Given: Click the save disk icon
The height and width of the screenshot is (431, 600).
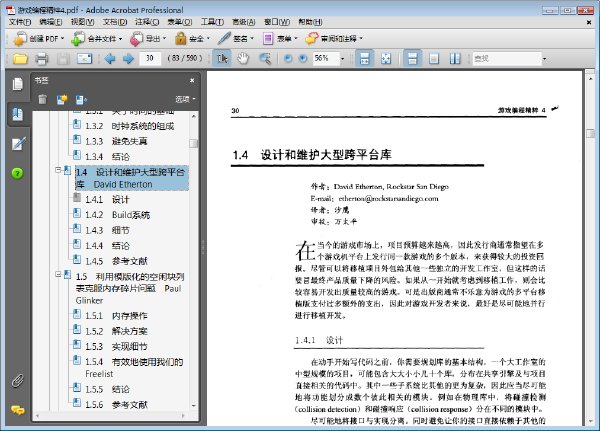Looking at the screenshot, I should (63, 59).
